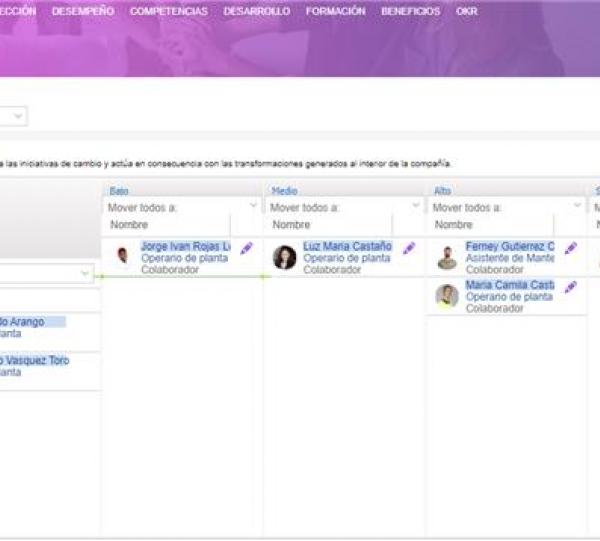Image resolution: width=600 pixels, height=541 pixels.
Task: Click Maria Camila profile photo
Action: pos(447,296)
